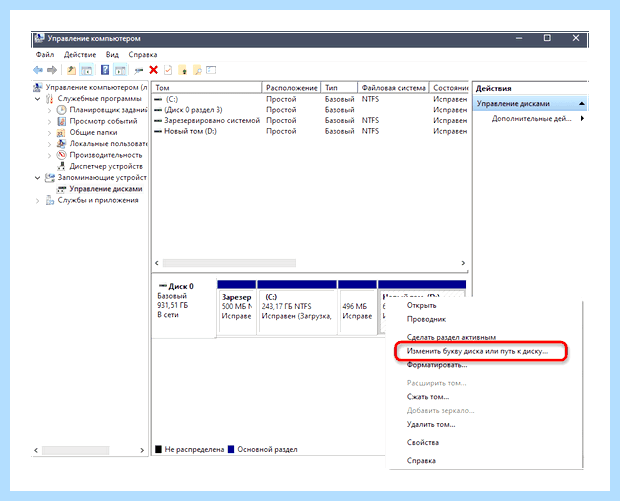Open the Справка menu in the menu bar
The image size is (620, 501).
click(x=143, y=55)
